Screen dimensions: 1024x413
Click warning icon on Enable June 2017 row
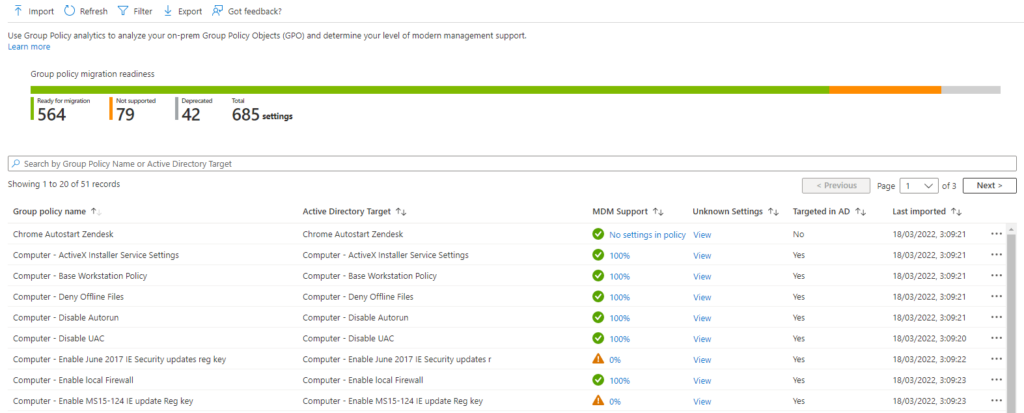coord(598,359)
